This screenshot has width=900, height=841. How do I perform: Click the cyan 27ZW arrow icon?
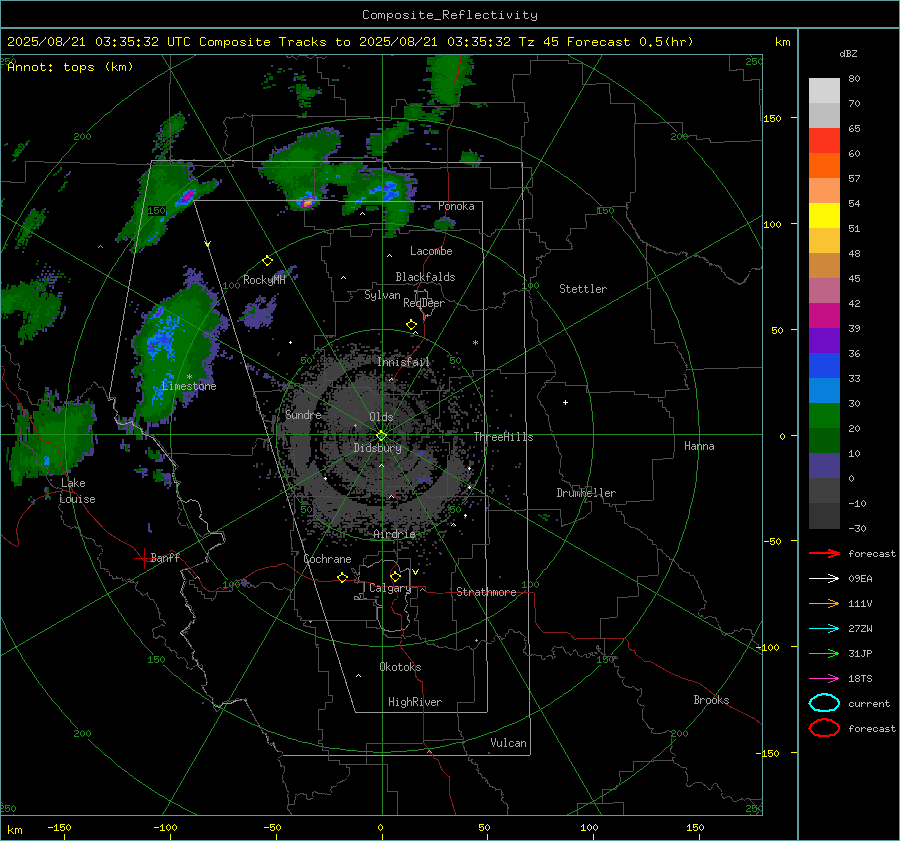click(x=824, y=629)
